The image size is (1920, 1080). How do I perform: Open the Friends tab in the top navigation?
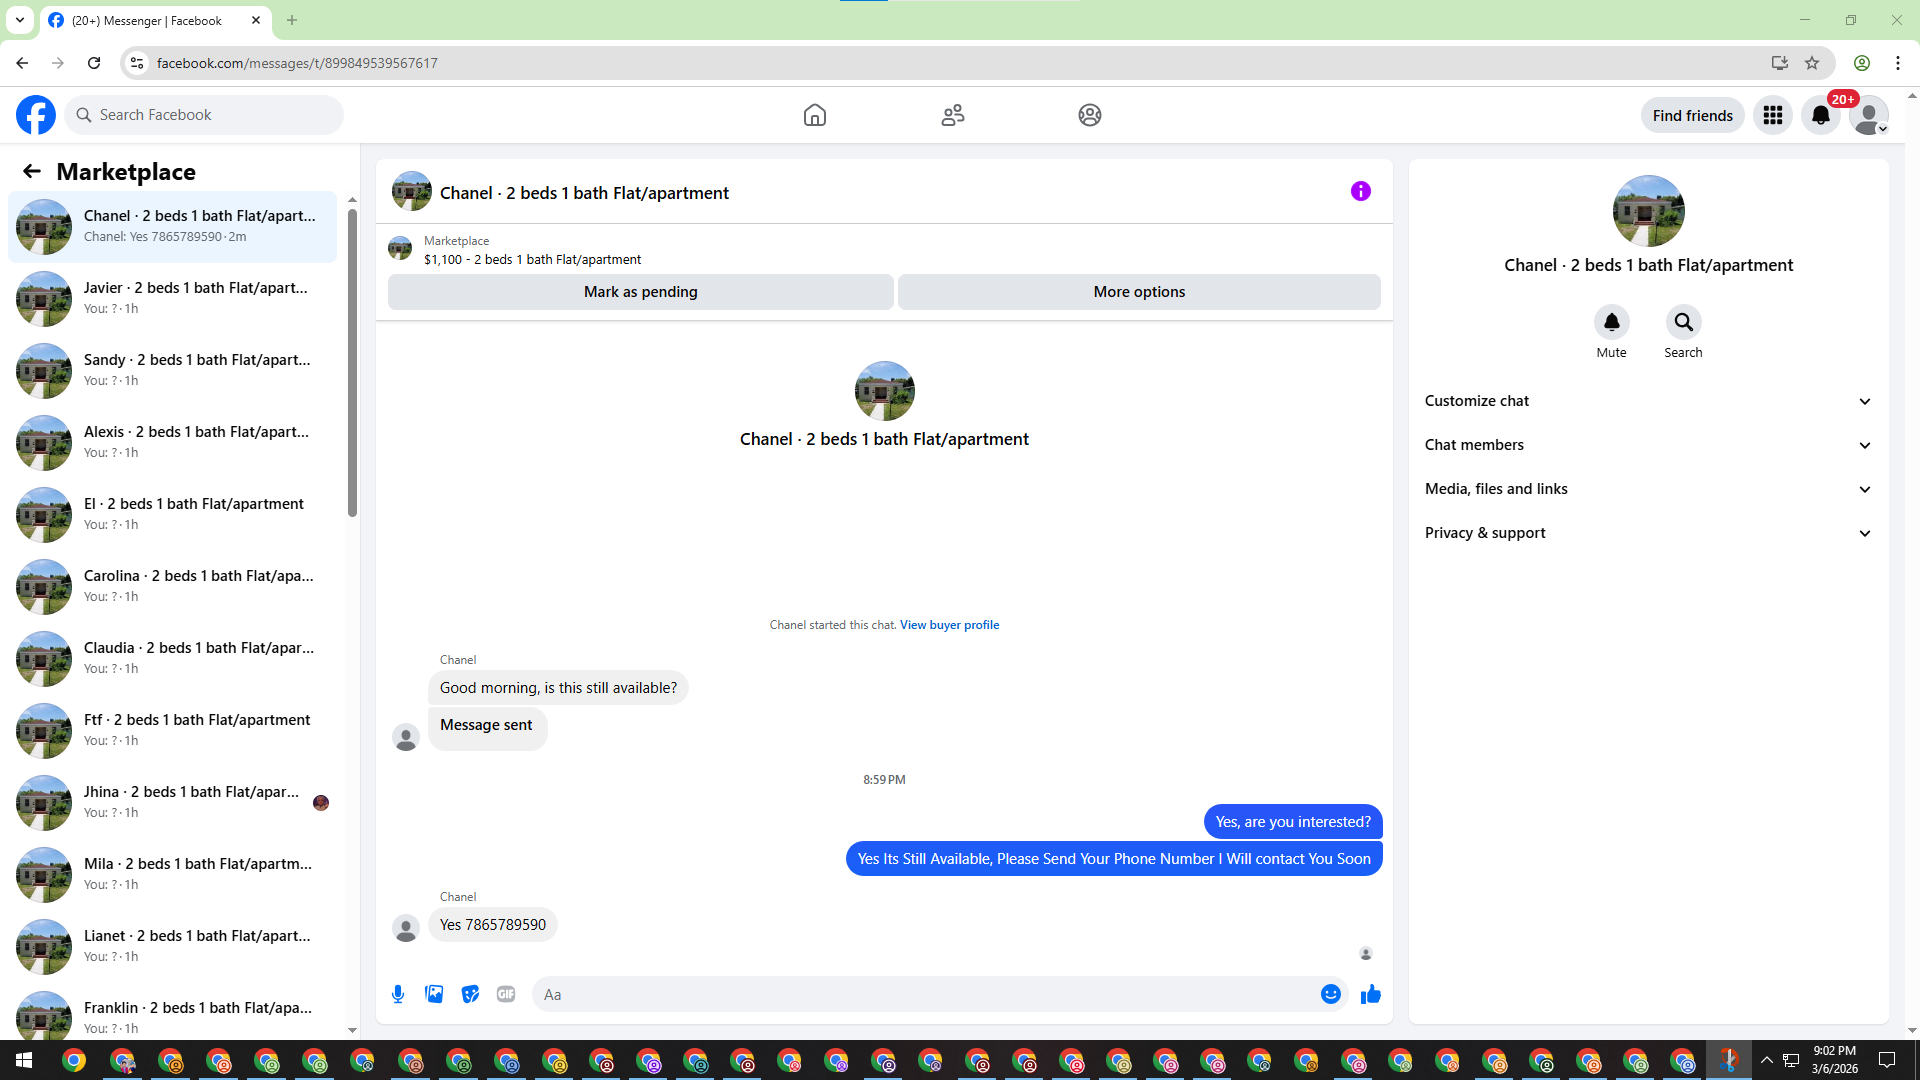tap(953, 116)
